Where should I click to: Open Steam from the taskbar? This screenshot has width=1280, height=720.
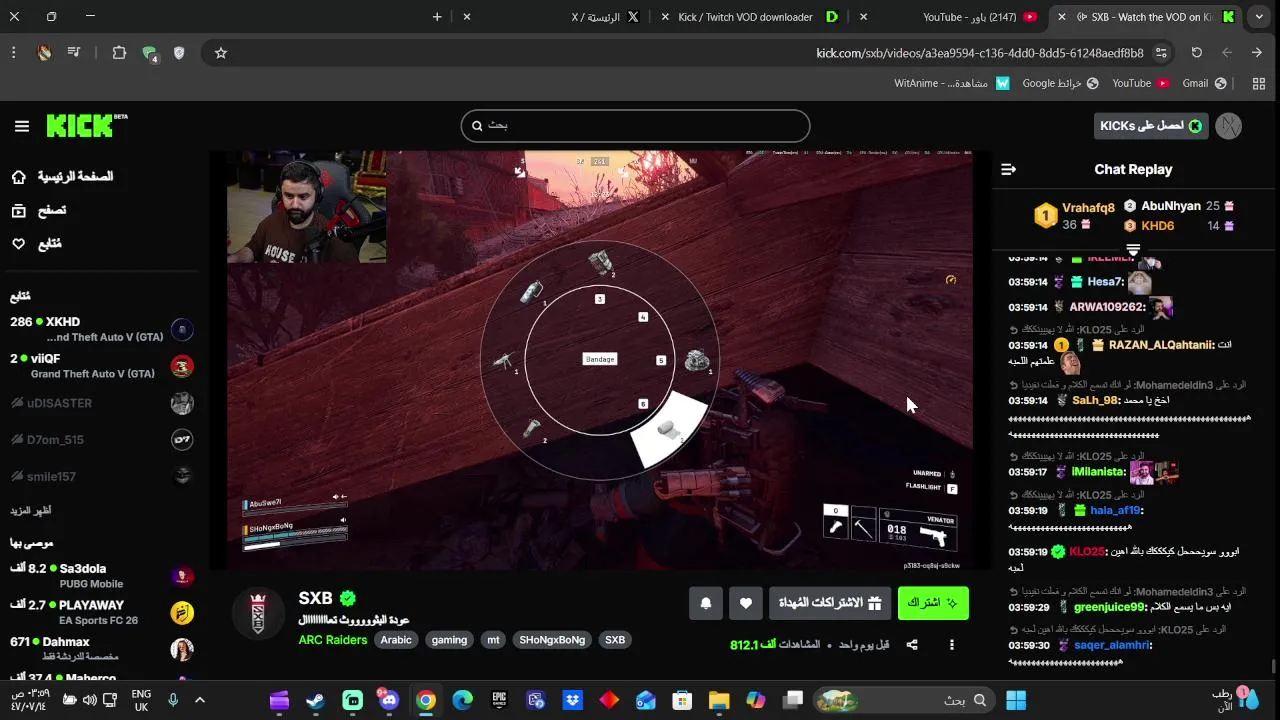point(315,700)
